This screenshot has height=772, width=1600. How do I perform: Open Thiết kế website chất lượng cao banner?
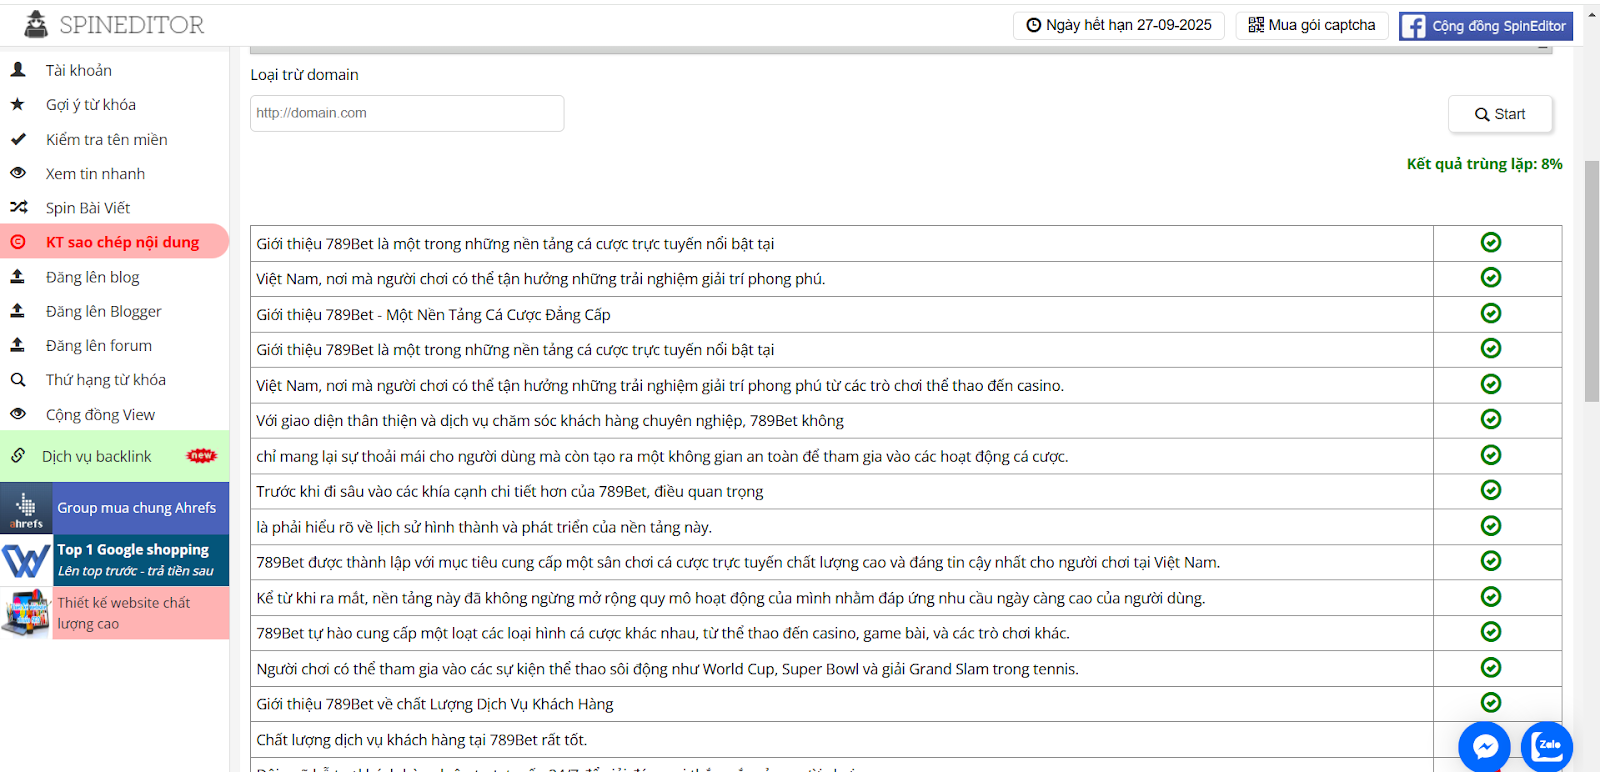click(114, 613)
